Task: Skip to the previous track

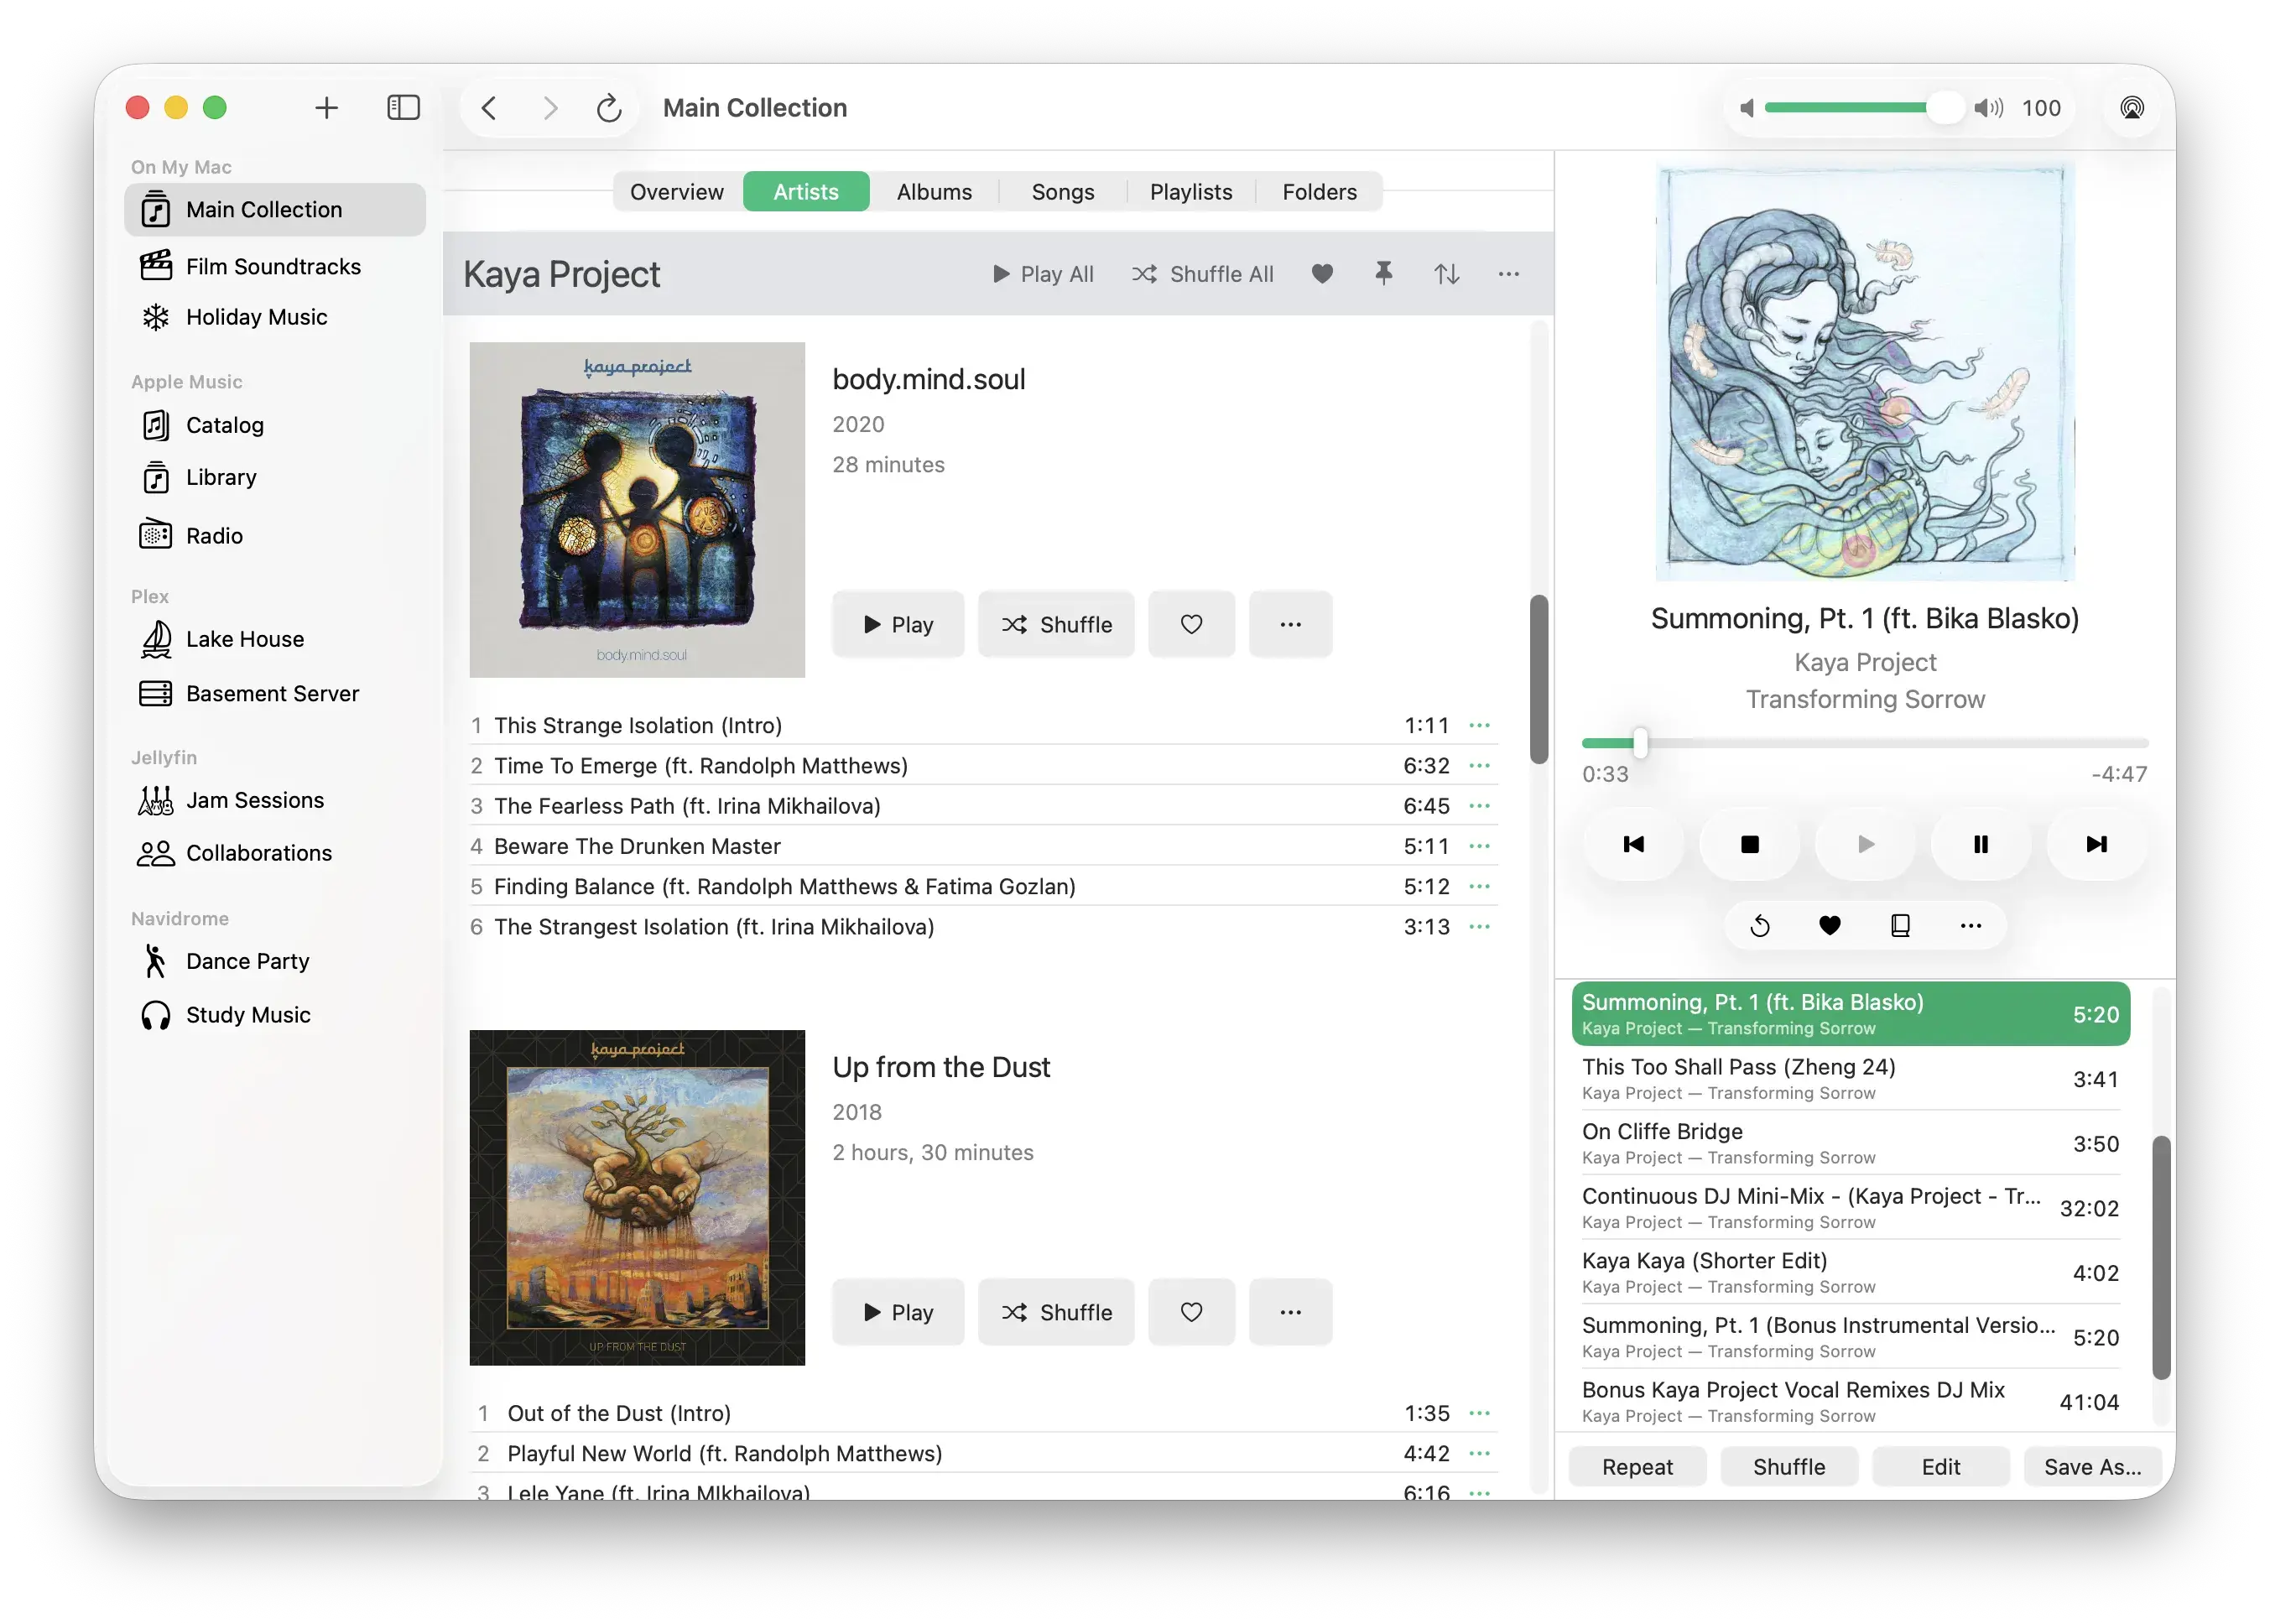Action: coord(1633,844)
